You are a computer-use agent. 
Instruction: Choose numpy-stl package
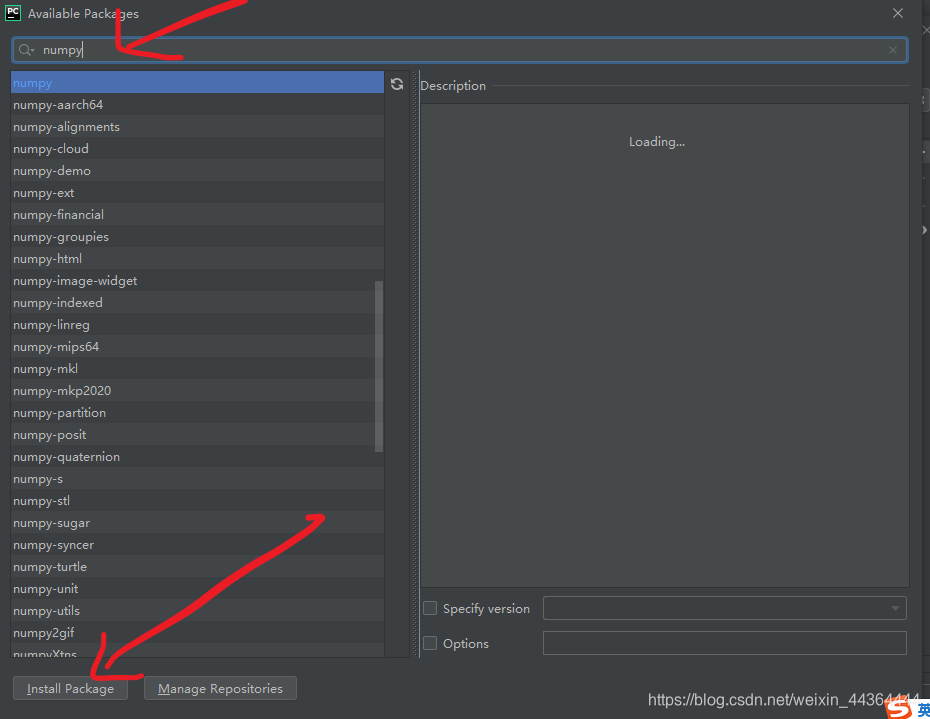(198, 501)
